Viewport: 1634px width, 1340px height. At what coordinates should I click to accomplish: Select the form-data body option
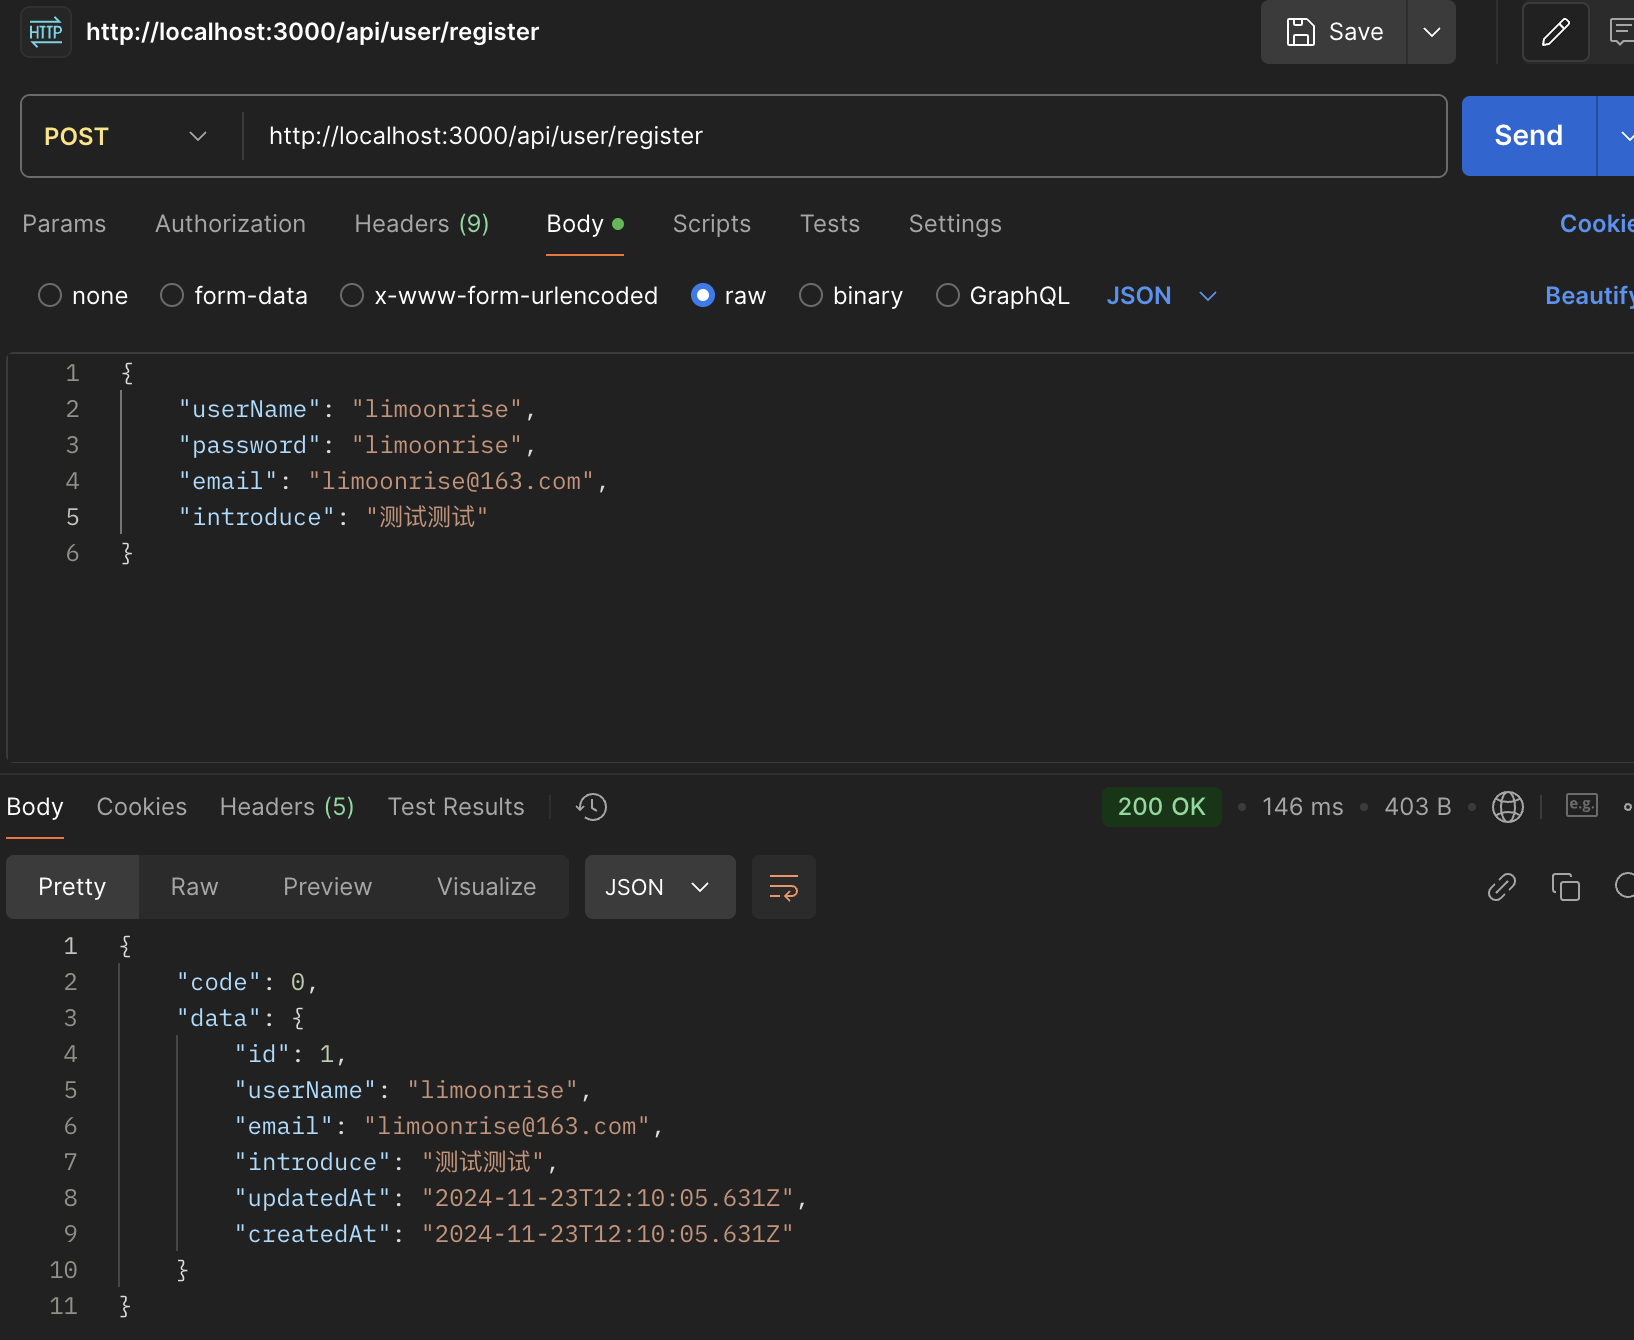coord(234,296)
